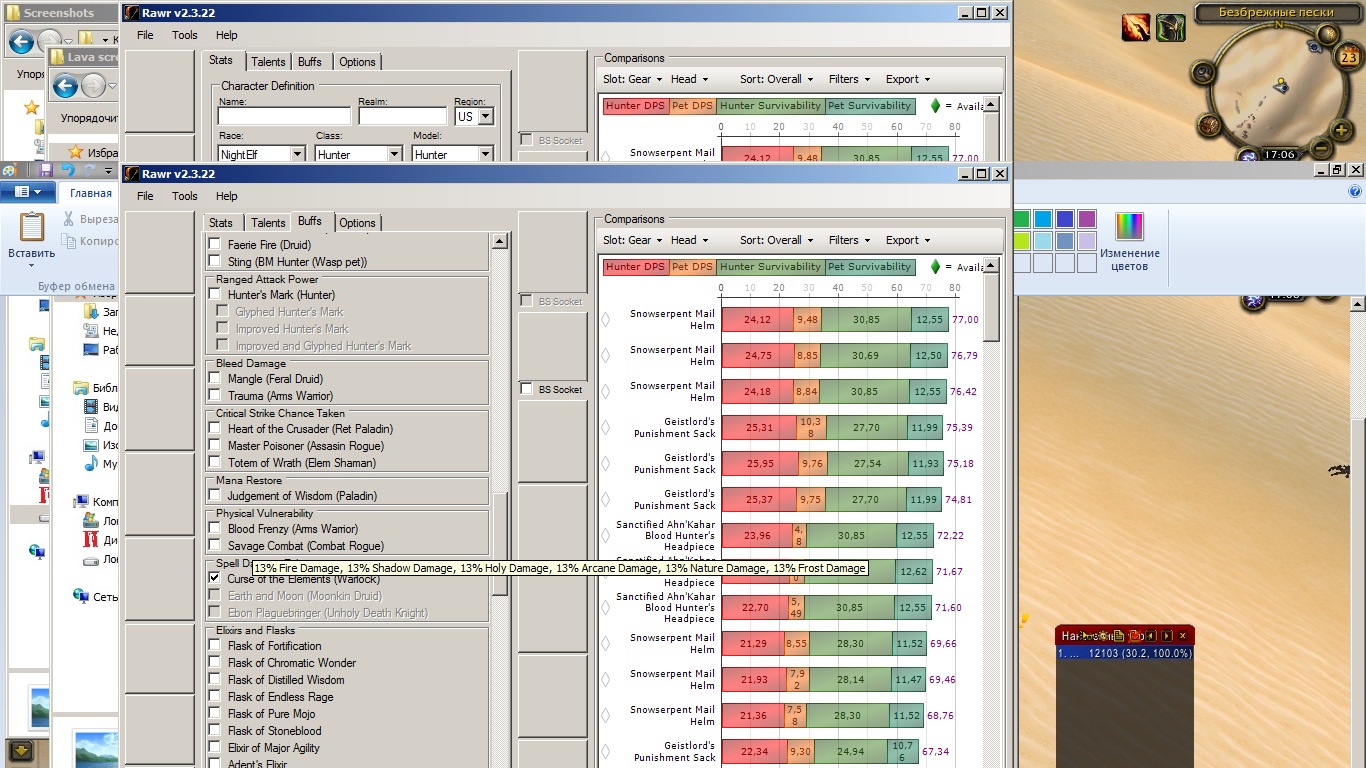Open the Edit colors rainbow icon

tap(1129, 227)
